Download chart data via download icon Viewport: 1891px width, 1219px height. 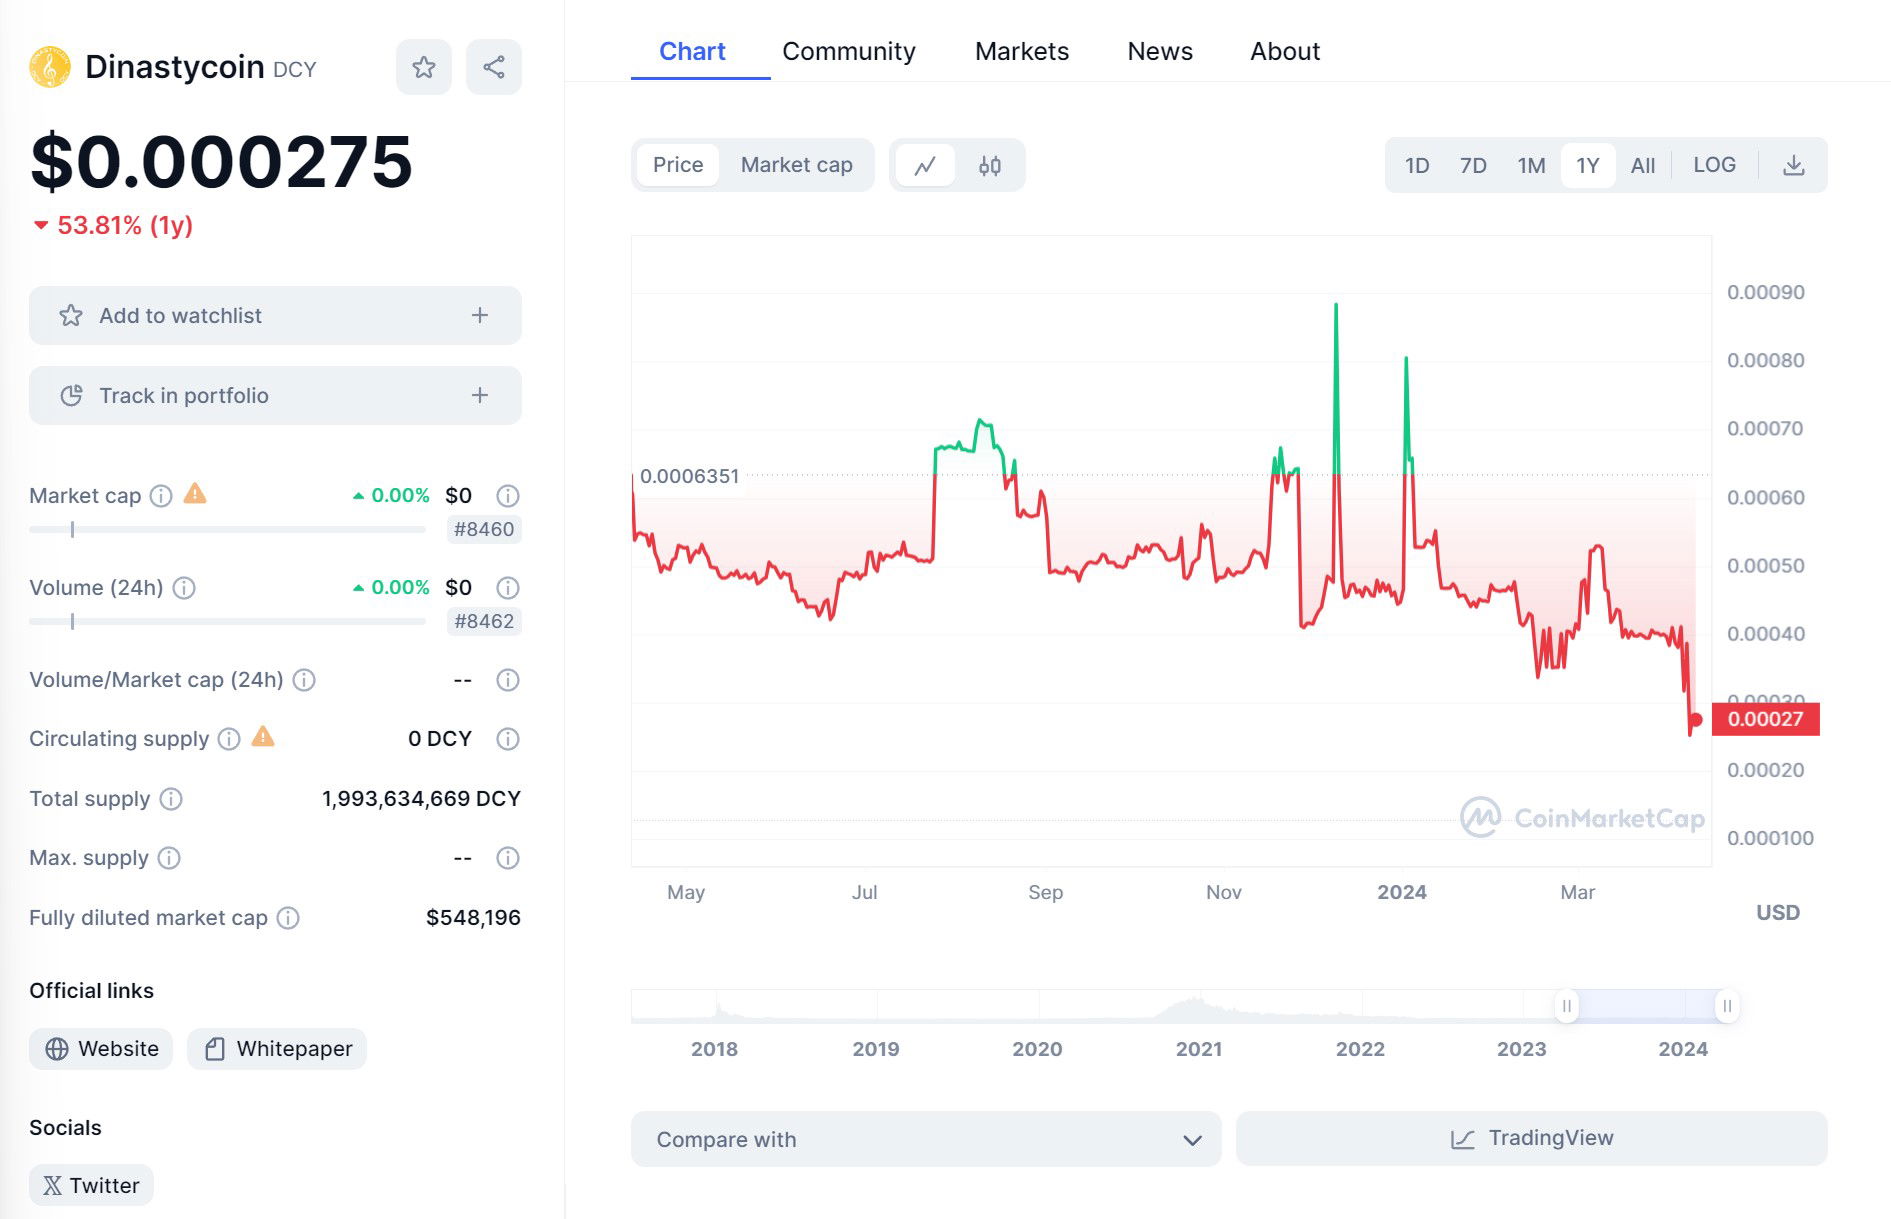pyautogui.click(x=1794, y=165)
